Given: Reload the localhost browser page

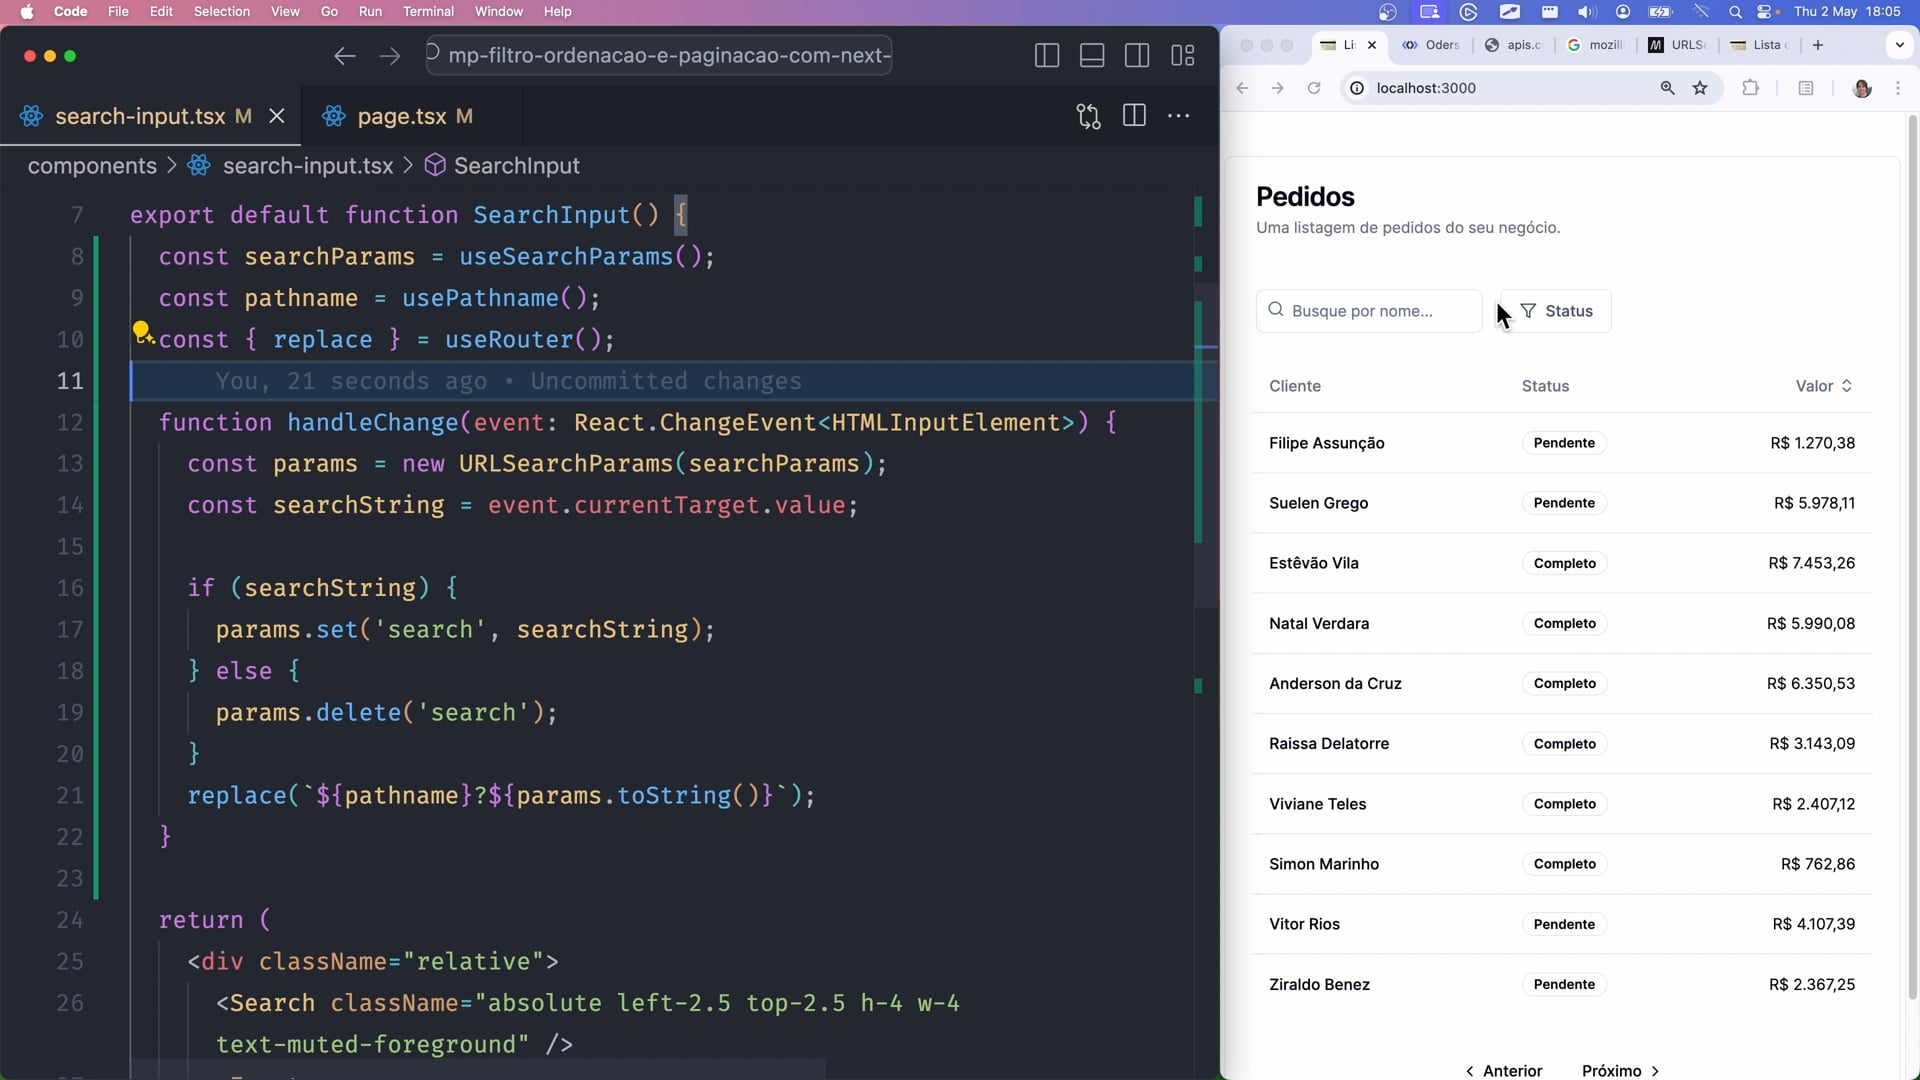Looking at the screenshot, I should pos(1314,88).
